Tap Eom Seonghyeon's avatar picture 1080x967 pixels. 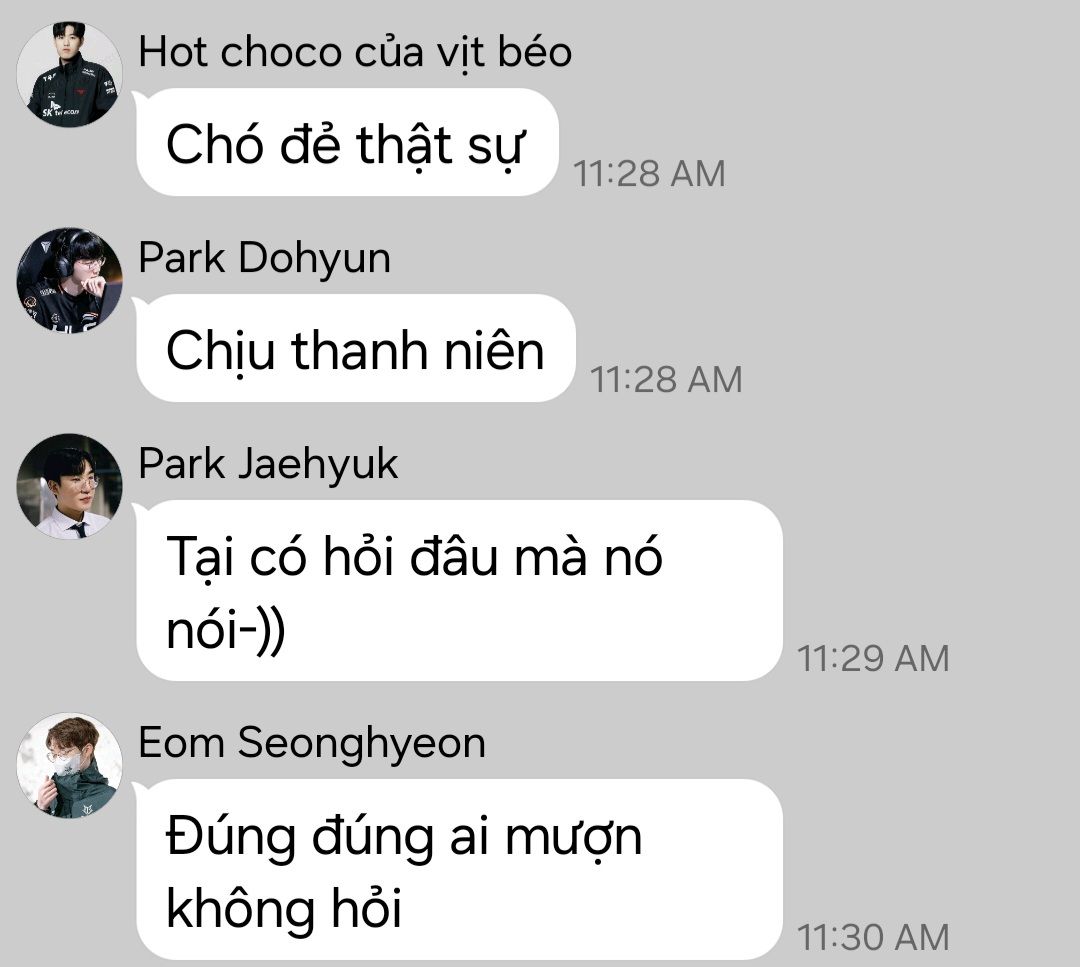tap(70, 765)
